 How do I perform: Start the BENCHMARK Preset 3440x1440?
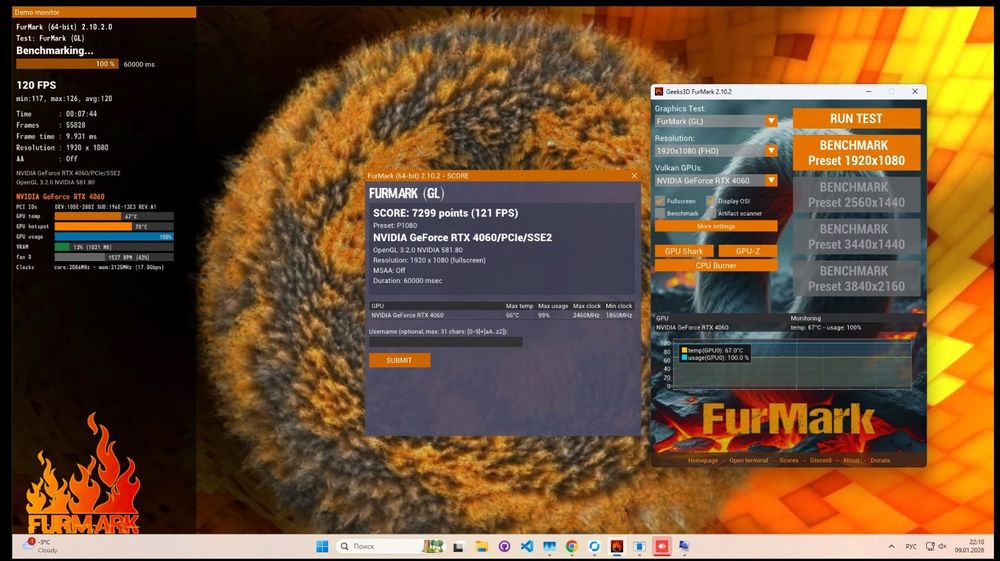click(857, 237)
